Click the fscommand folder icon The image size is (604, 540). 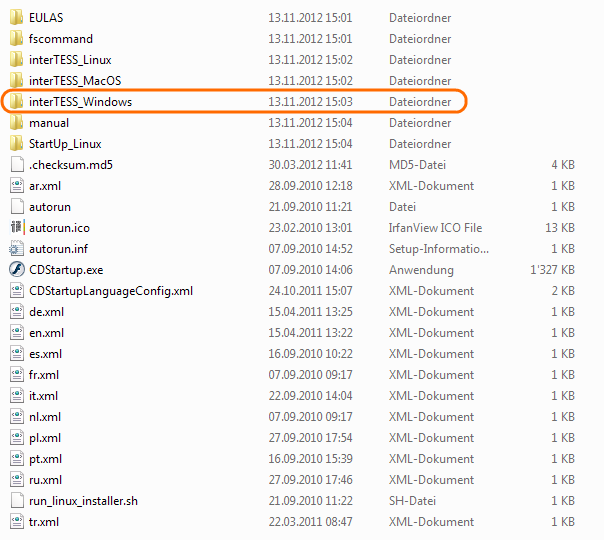pos(16,39)
